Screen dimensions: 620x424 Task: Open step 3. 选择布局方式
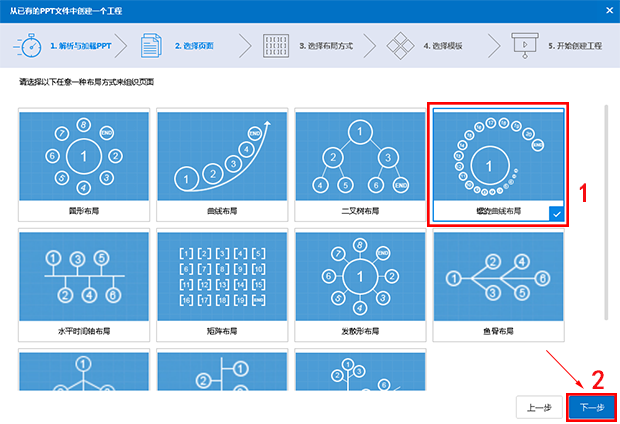(x=326, y=46)
